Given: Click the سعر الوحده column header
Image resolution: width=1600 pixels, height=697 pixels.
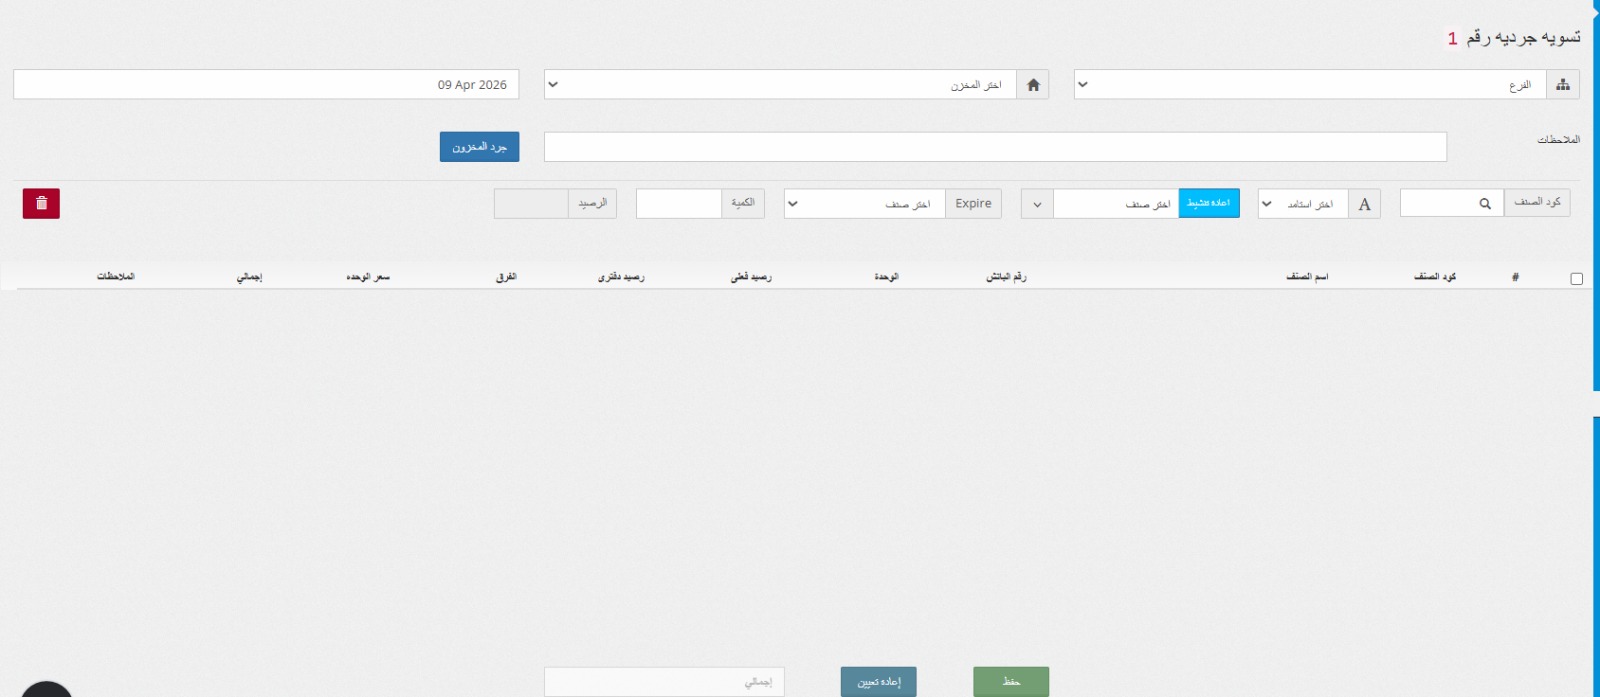Looking at the screenshot, I should pyautogui.click(x=368, y=277).
